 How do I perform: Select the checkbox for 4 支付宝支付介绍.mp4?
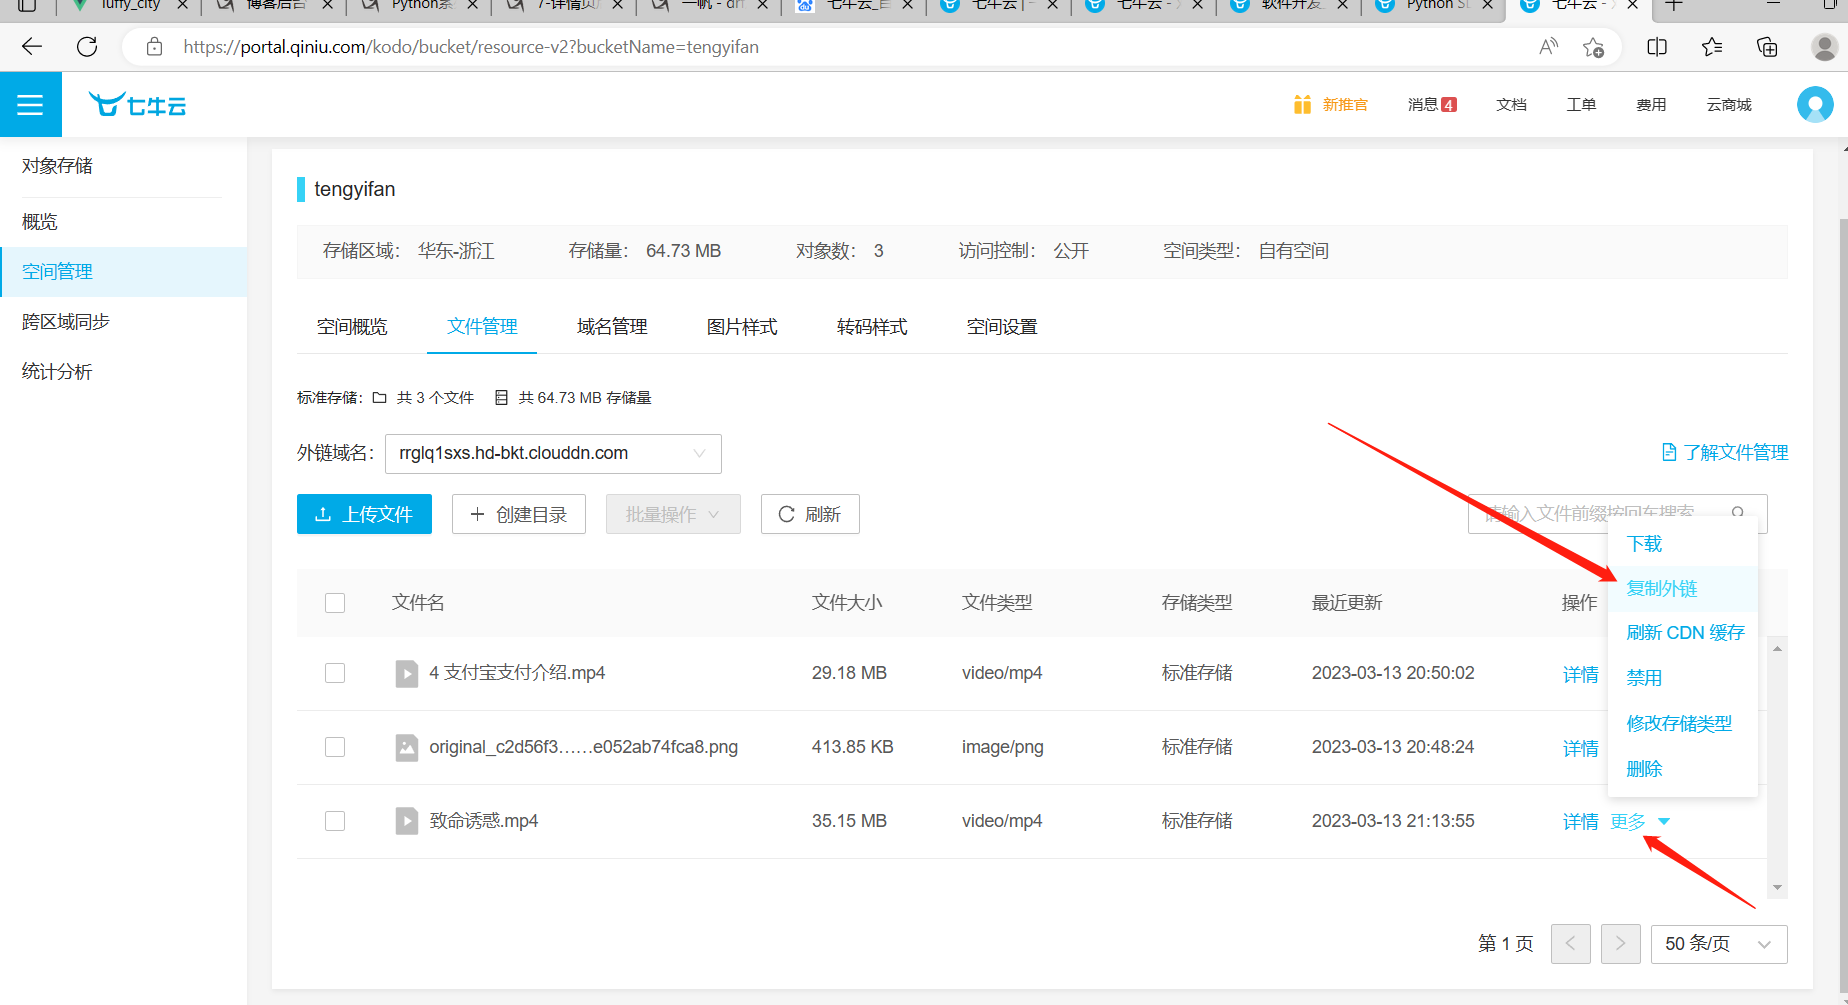(335, 673)
